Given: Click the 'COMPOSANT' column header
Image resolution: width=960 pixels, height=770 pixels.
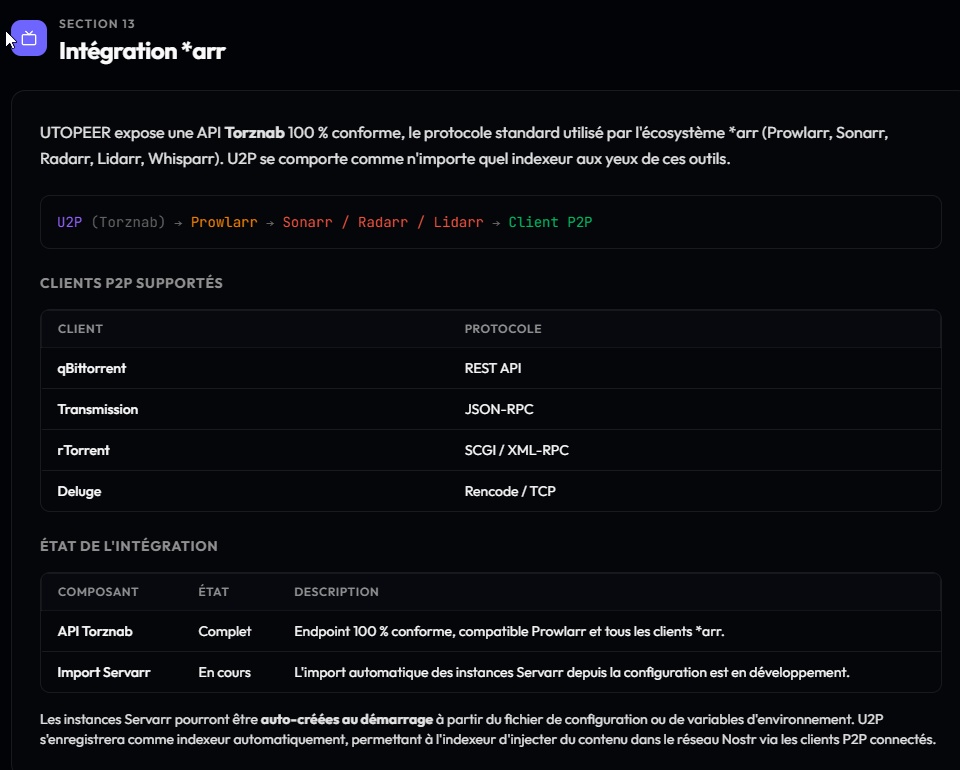Looking at the screenshot, I should tap(98, 592).
